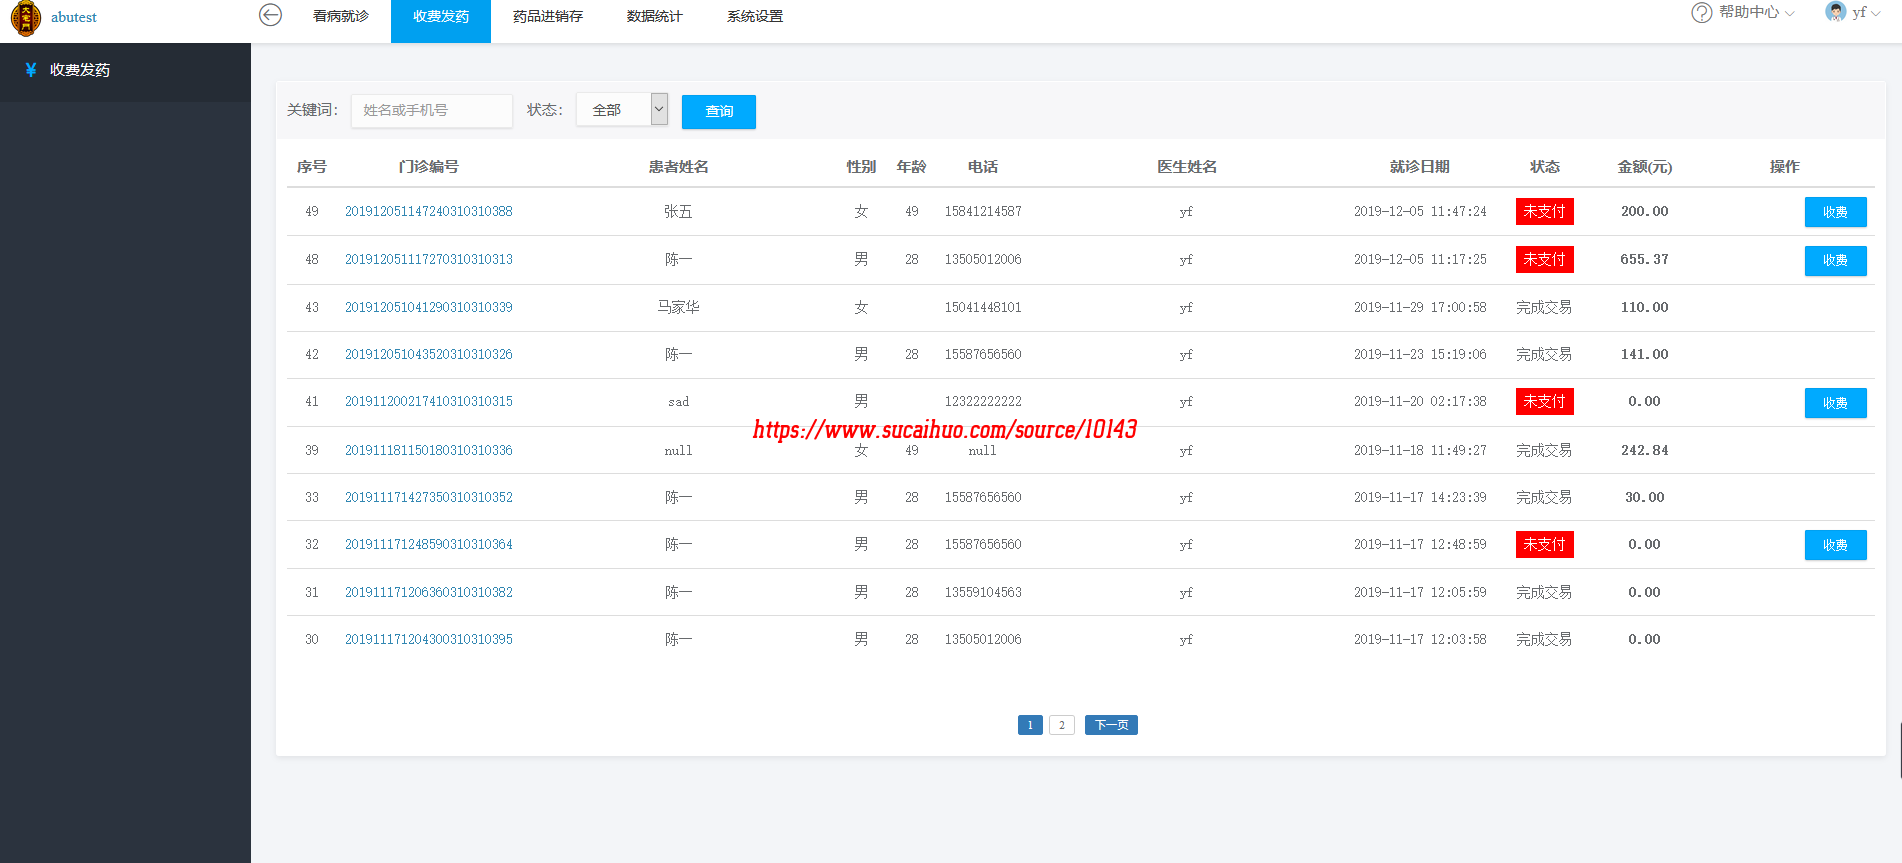
Task: Switch to the 看病就诊 tab
Action: tap(341, 17)
